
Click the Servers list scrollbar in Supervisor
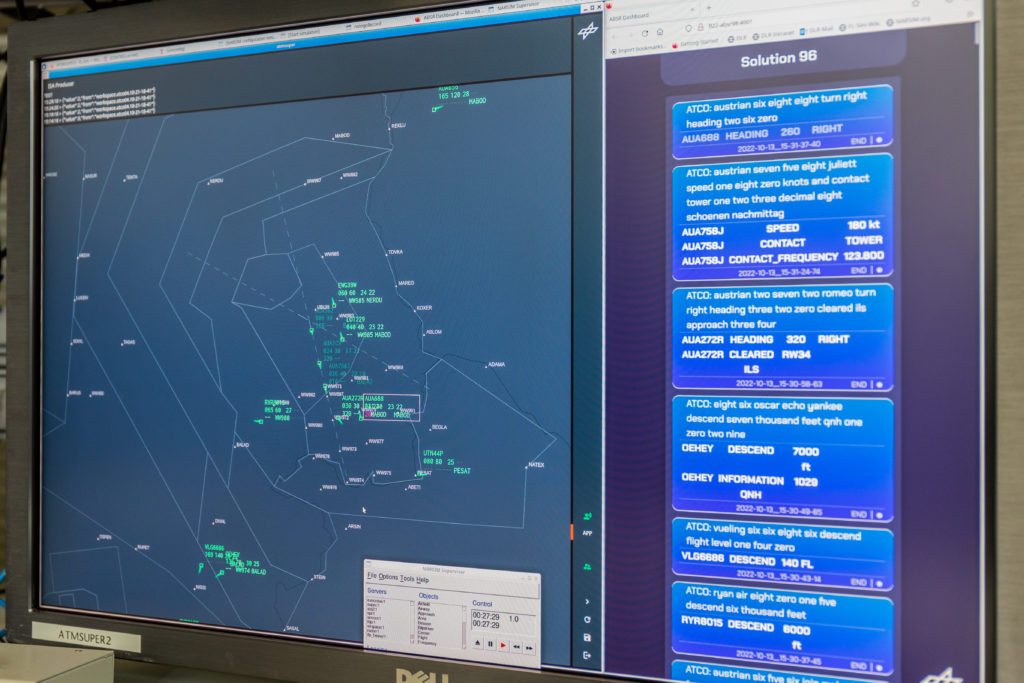pos(413,621)
